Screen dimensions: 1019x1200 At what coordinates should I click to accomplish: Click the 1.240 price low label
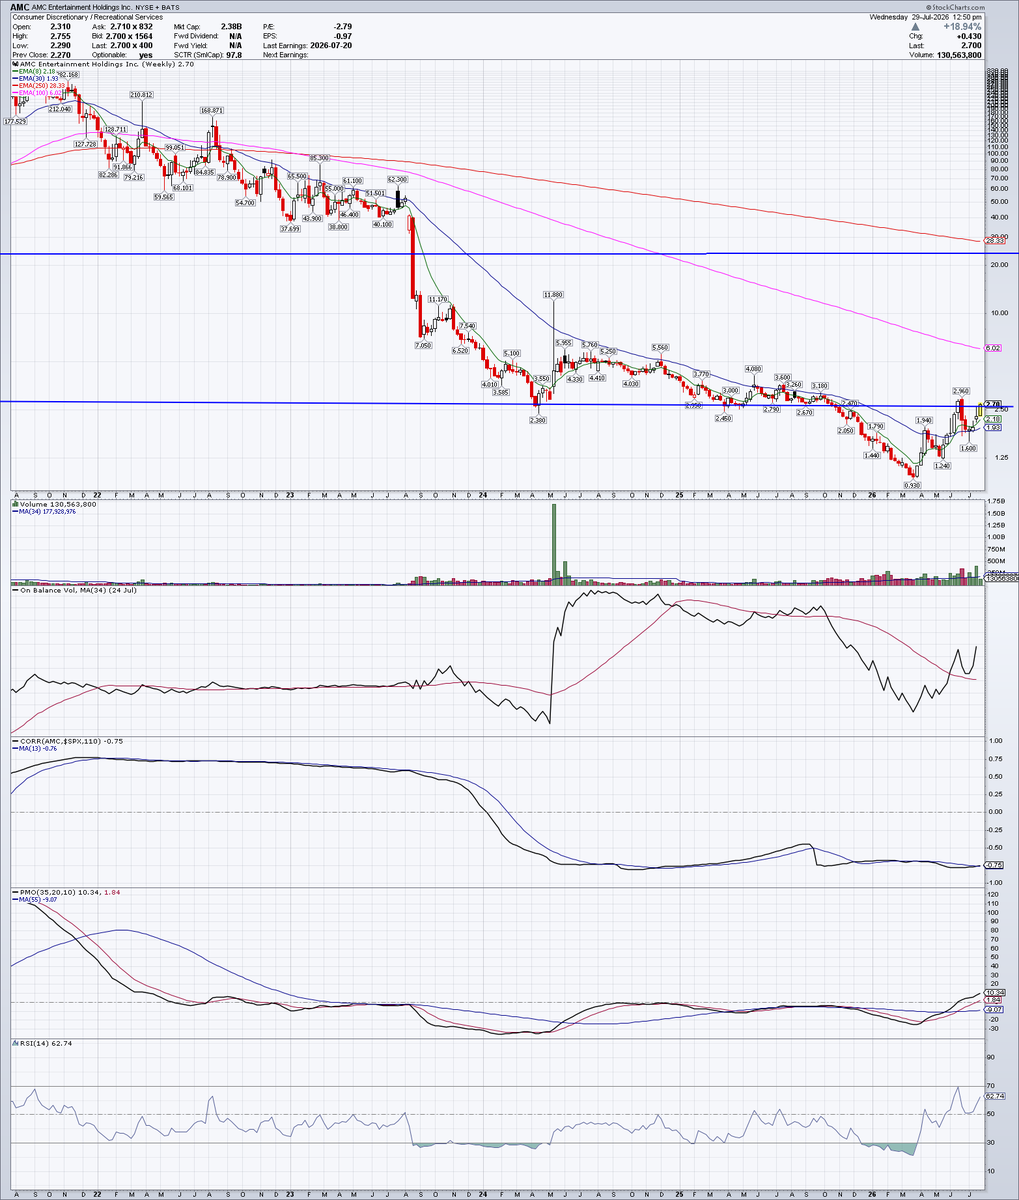(941, 465)
